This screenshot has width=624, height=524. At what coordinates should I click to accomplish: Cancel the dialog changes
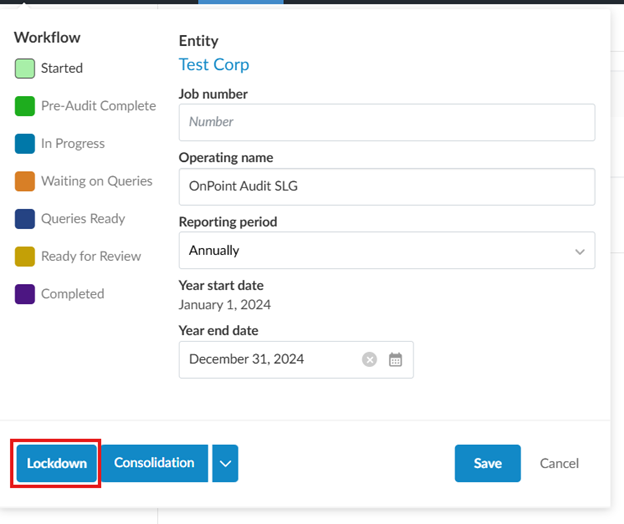coord(559,464)
